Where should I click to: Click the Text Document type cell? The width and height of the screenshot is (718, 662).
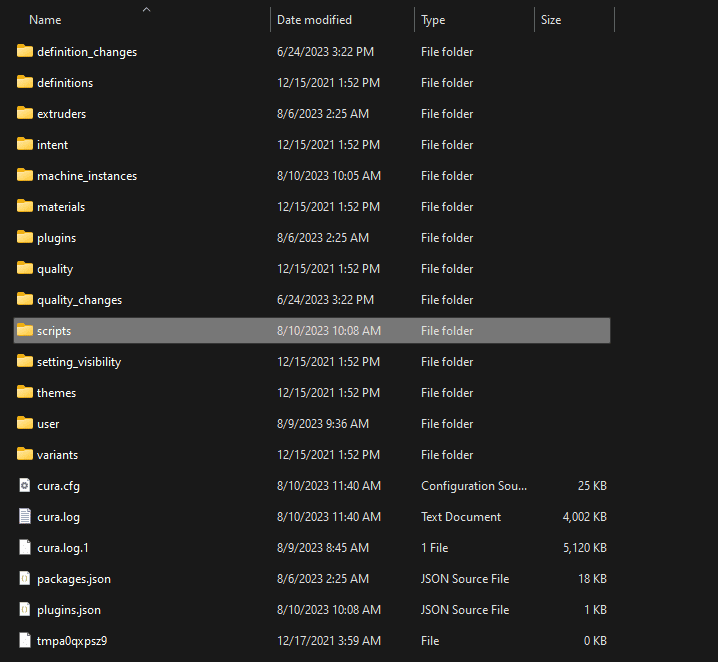(x=461, y=517)
